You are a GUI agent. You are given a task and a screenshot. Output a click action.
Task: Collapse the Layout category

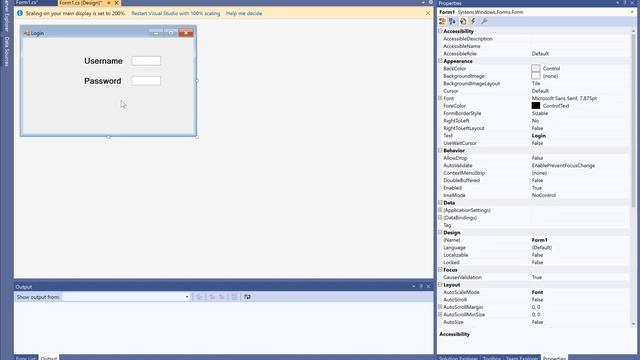440,284
